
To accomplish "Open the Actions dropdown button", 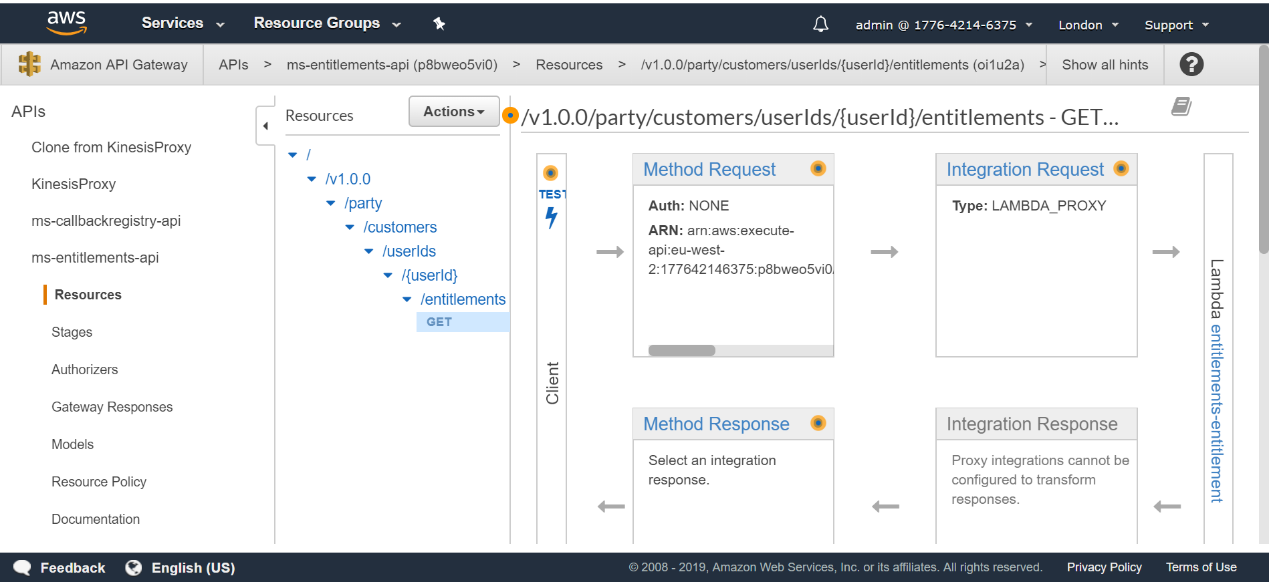I will pos(453,112).
